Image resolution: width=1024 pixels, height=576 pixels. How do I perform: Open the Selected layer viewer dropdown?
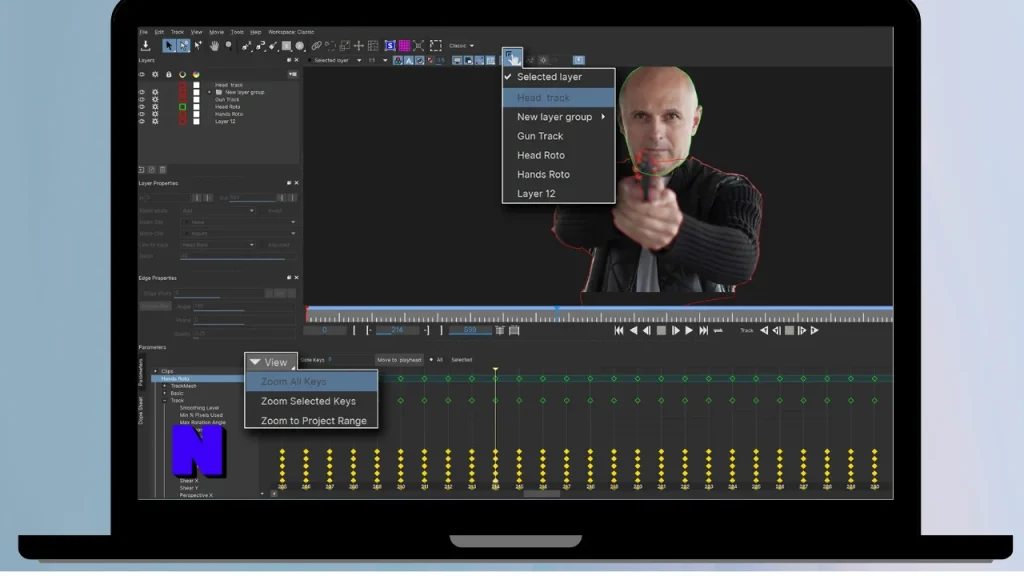coord(335,60)
